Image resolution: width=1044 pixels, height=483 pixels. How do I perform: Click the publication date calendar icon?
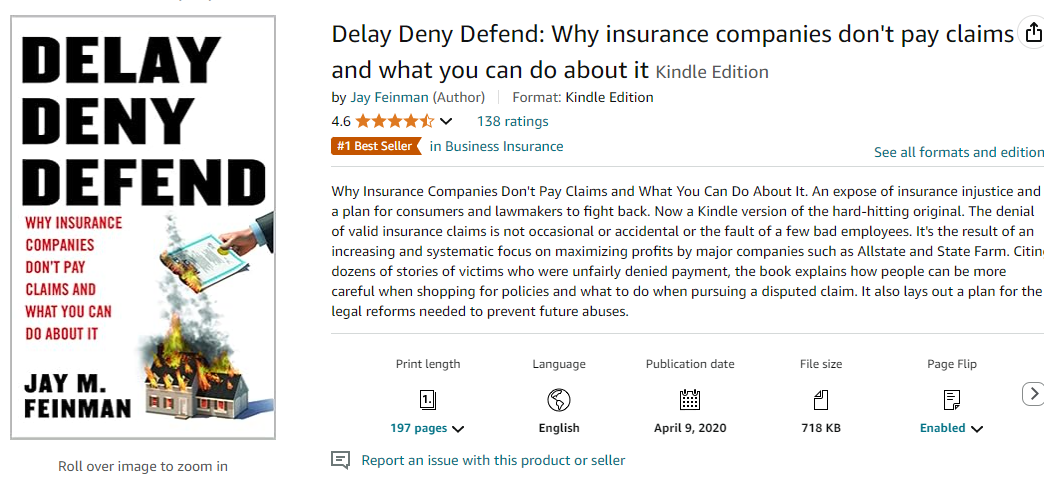pyautogui.click(x=690, y=400)
